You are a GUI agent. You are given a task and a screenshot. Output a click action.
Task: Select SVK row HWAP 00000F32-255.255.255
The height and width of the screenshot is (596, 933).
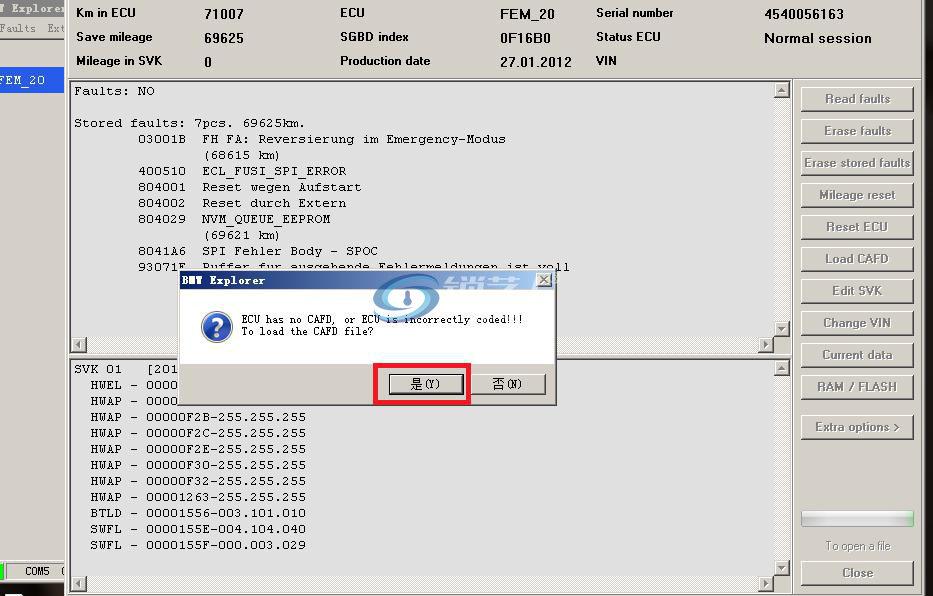pos(198,481)
